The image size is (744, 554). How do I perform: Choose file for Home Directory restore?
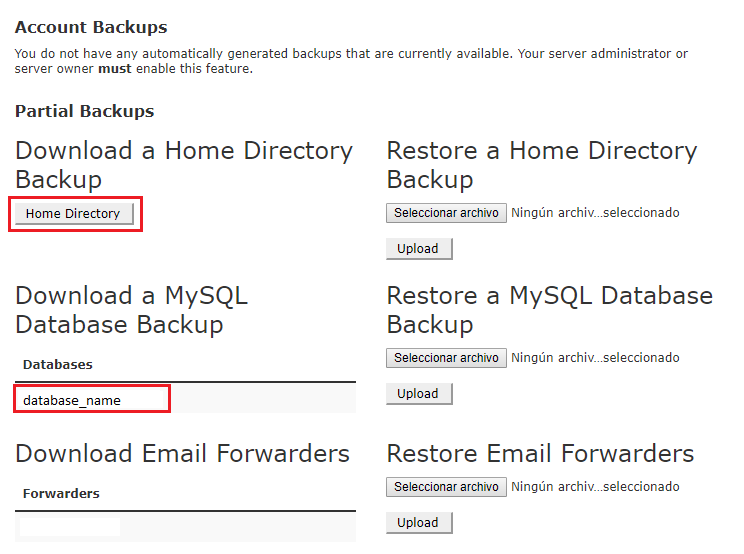pyautogui.click(x=446, y=213)
